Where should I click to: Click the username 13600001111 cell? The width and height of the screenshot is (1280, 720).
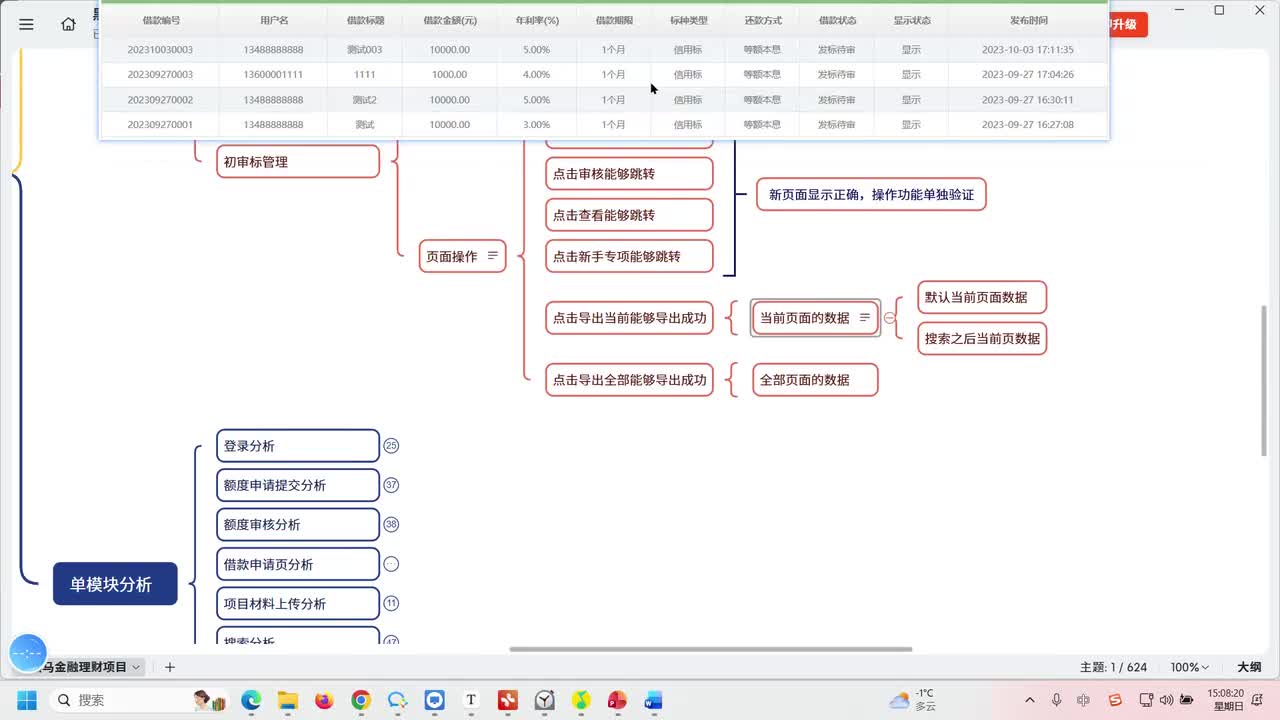[273, 74]
